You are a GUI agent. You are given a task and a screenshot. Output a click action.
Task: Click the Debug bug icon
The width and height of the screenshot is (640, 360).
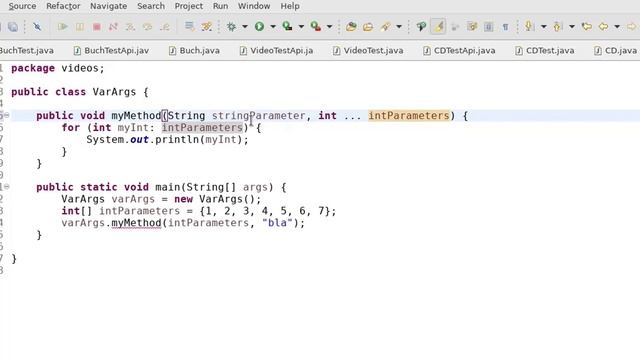(231, 27)
